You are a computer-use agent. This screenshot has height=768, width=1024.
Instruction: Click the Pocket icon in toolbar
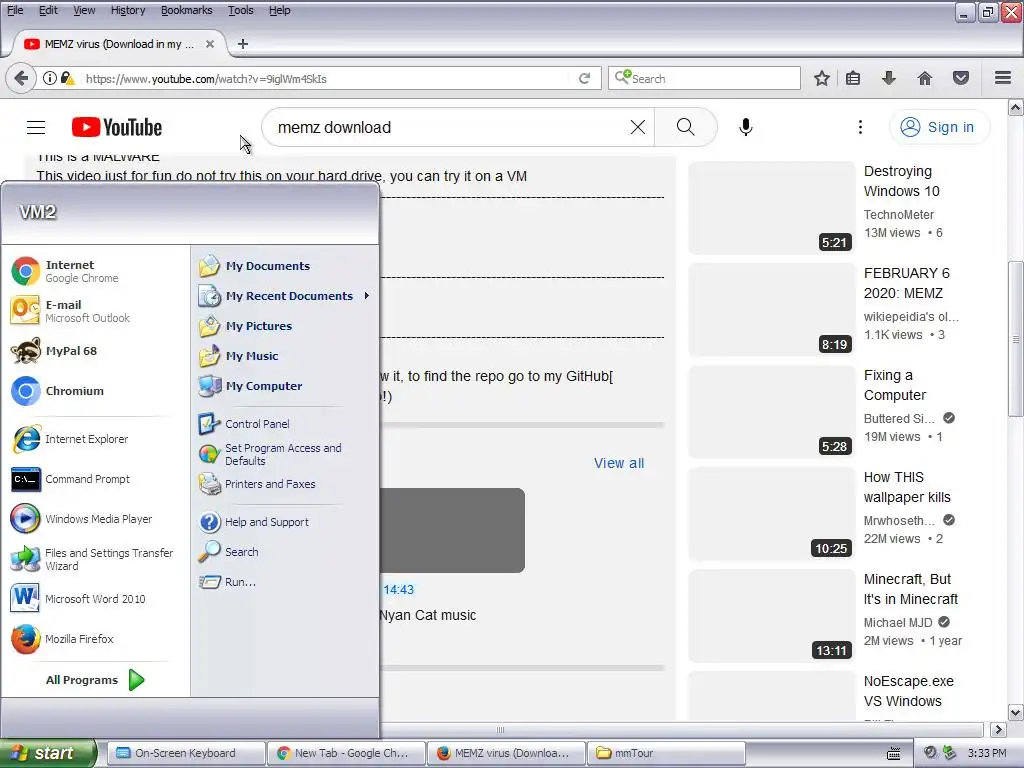961,78
